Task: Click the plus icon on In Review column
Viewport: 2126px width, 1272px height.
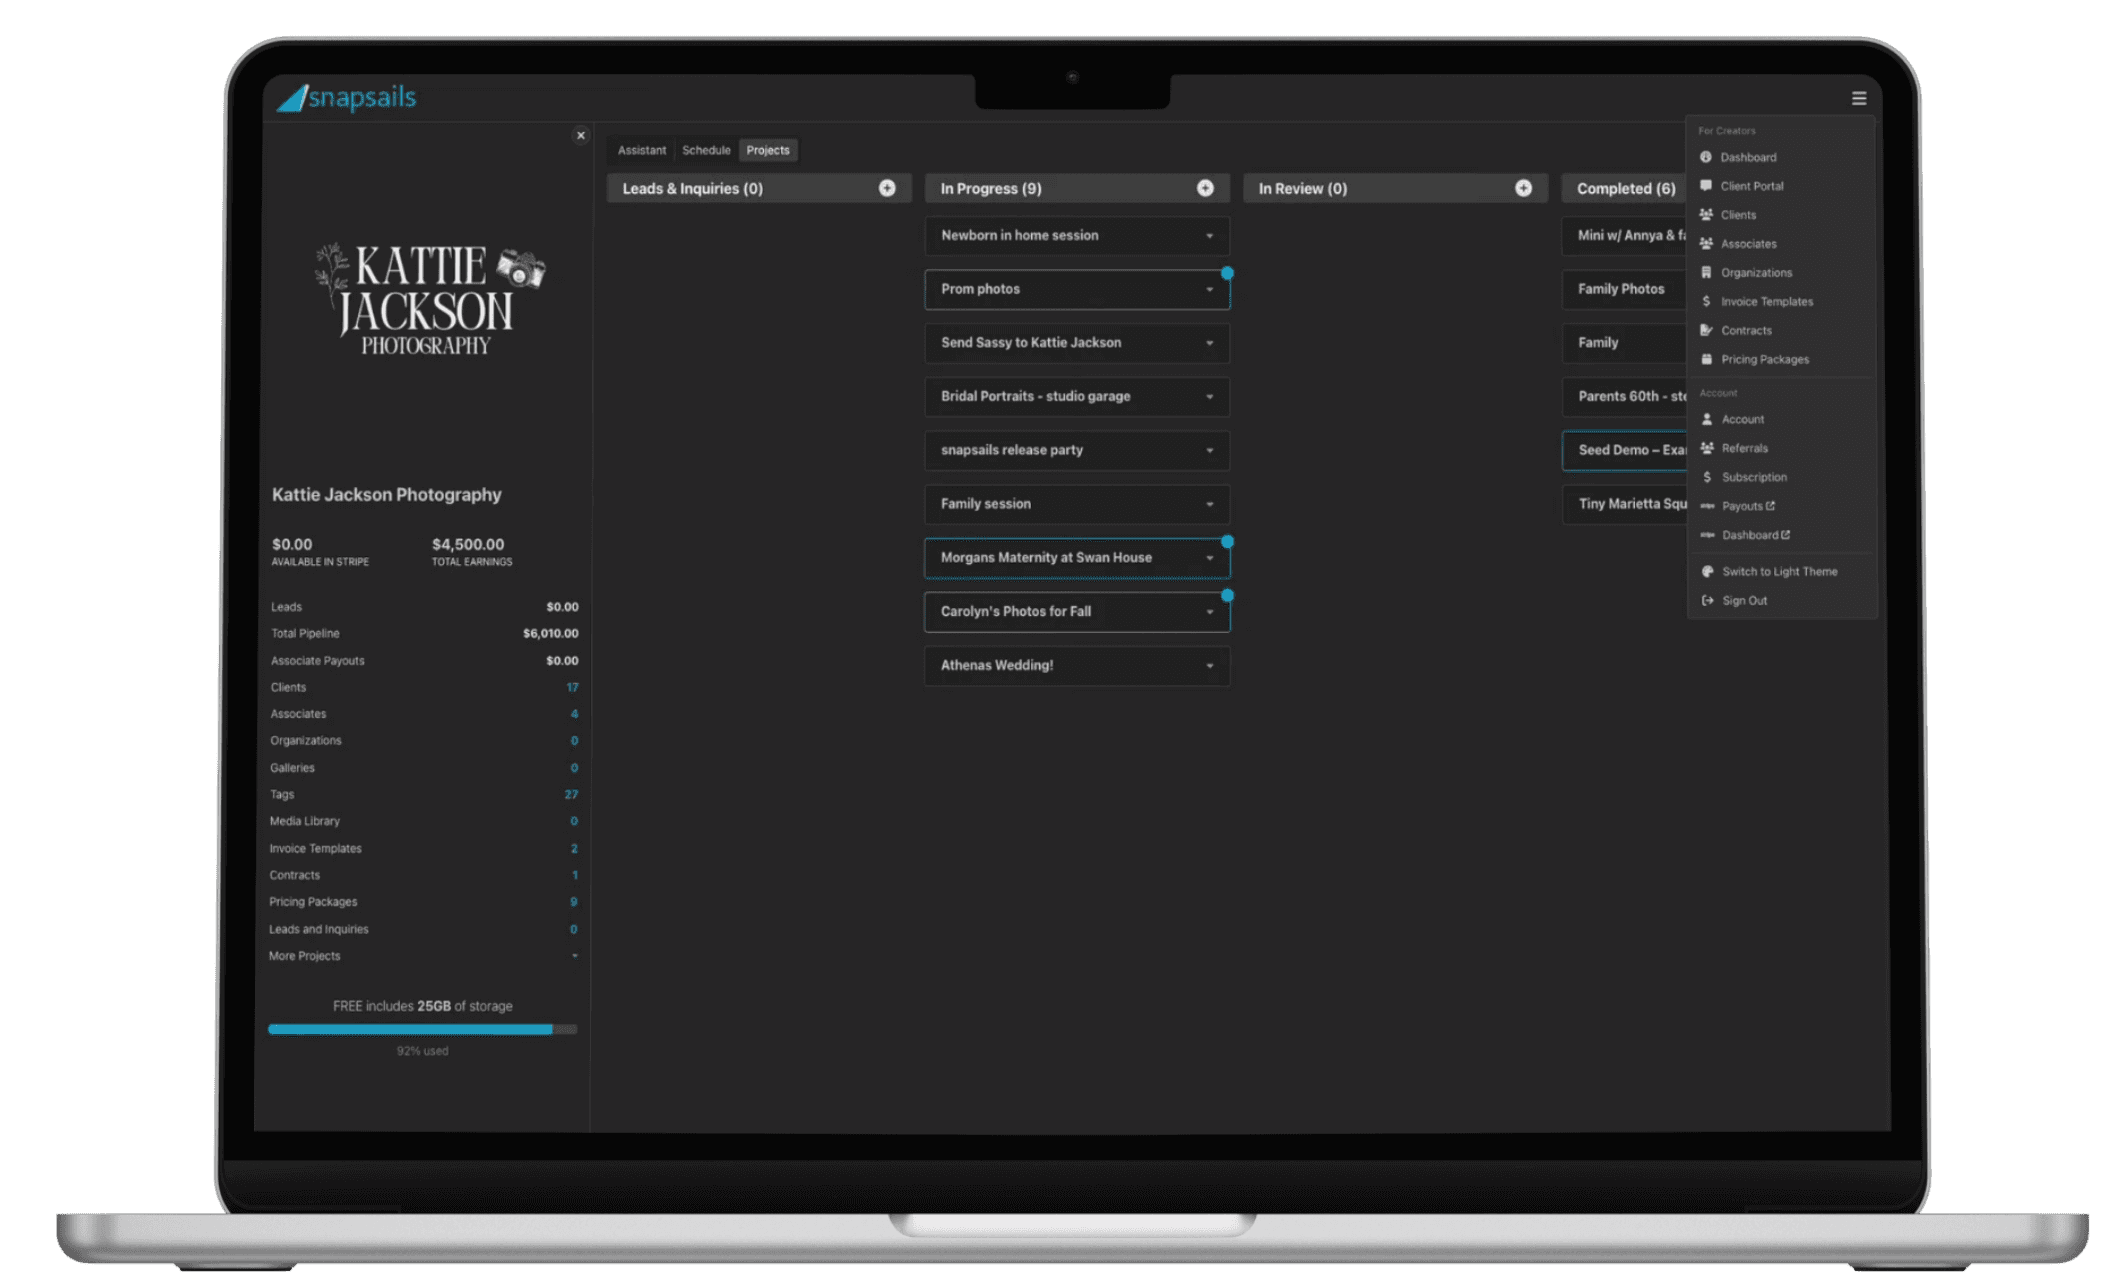Action: [1522, 188]
